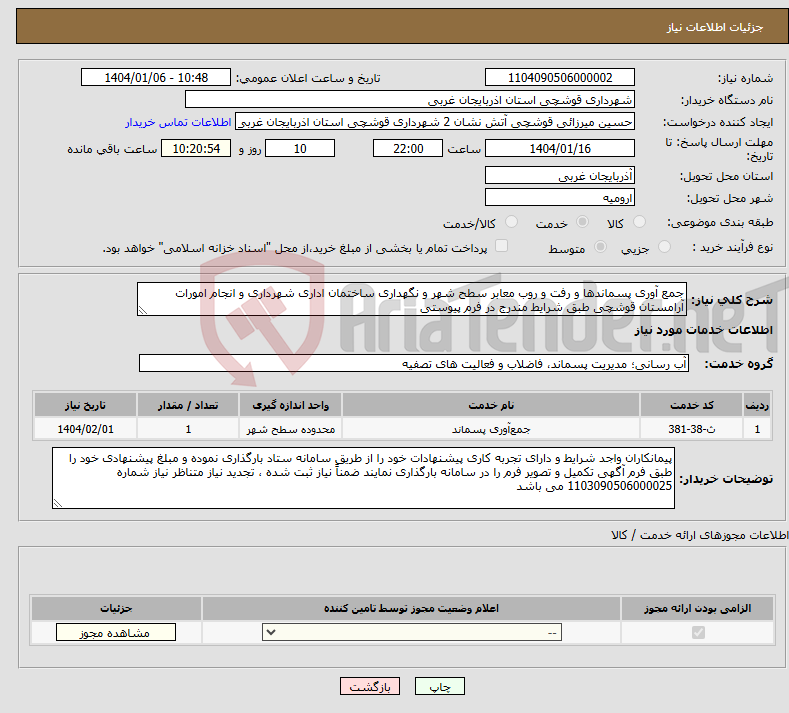The width and height of the screenshot is (789, 713).
Task: Click the deadline date field 1404/01/16
Action: pyautogui.click(x=560, y=148)
